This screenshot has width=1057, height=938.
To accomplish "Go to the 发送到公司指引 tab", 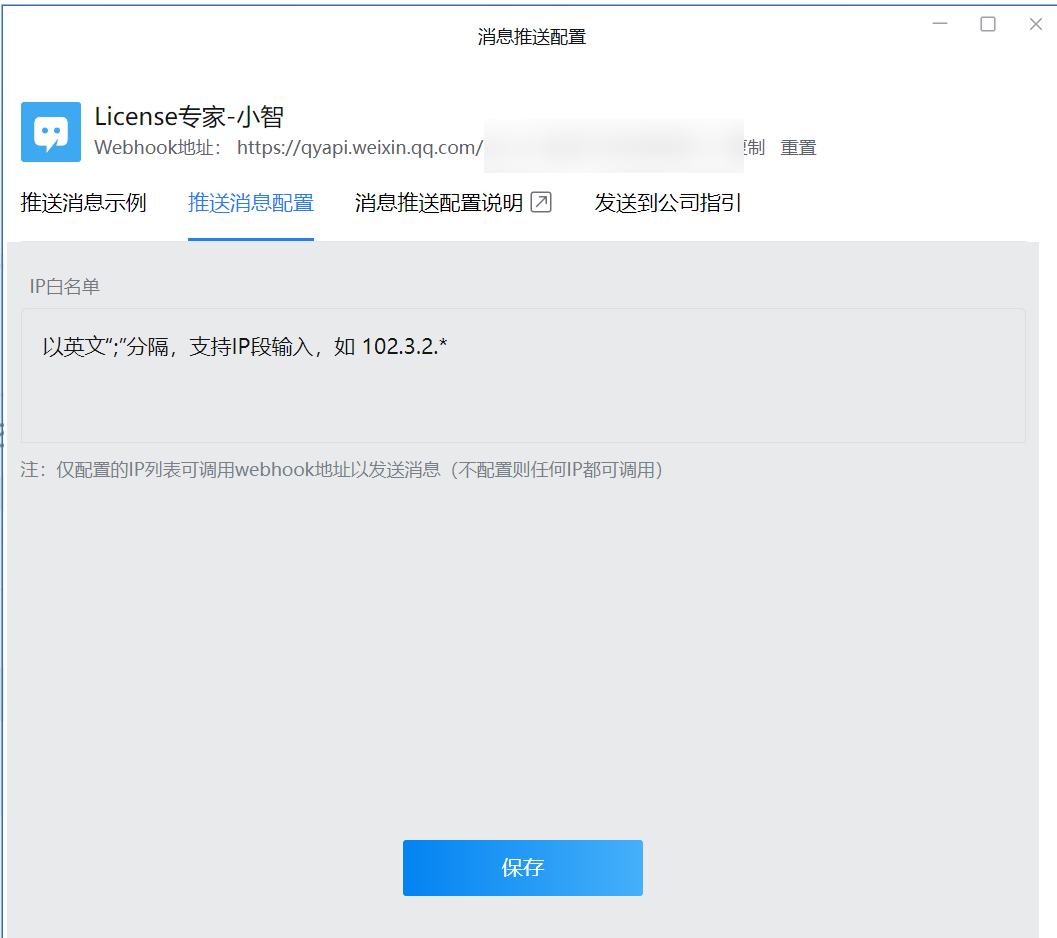I will click(x=668, y=203).
